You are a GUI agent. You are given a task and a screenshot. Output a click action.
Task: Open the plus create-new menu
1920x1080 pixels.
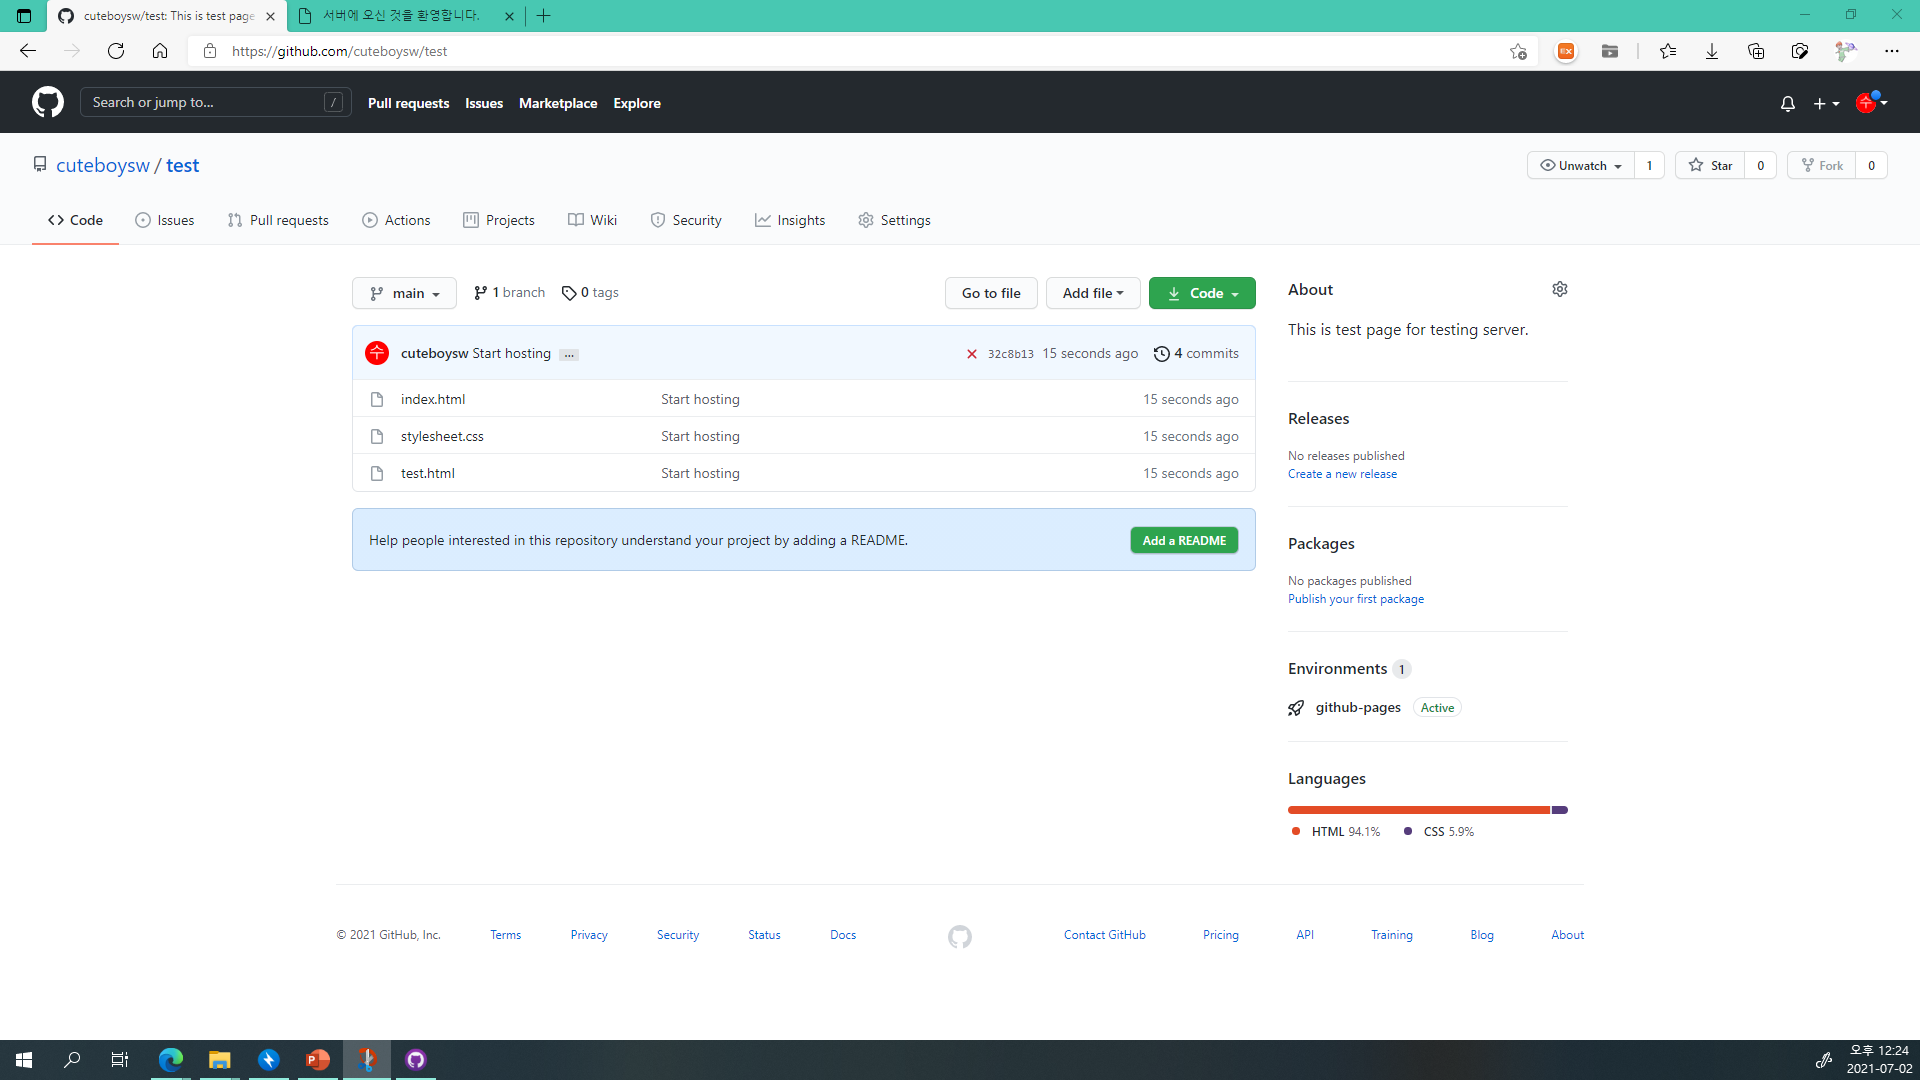(x=1826, y=103)
